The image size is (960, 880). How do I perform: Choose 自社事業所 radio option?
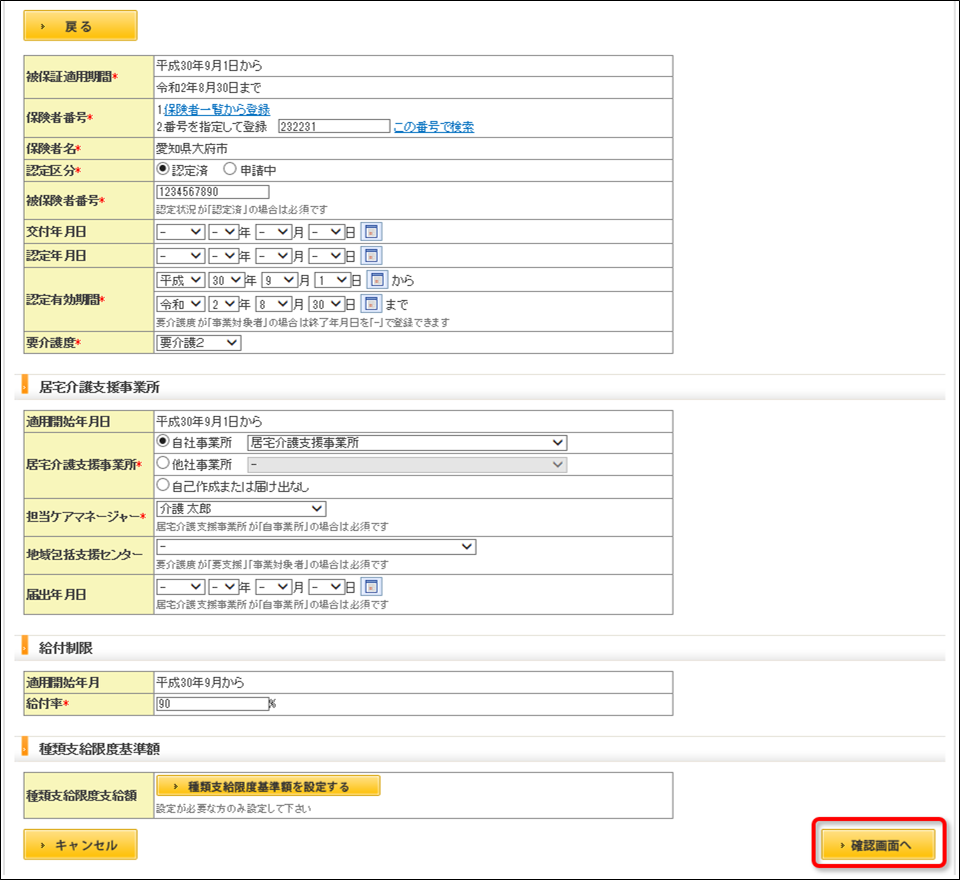point(163,442)
